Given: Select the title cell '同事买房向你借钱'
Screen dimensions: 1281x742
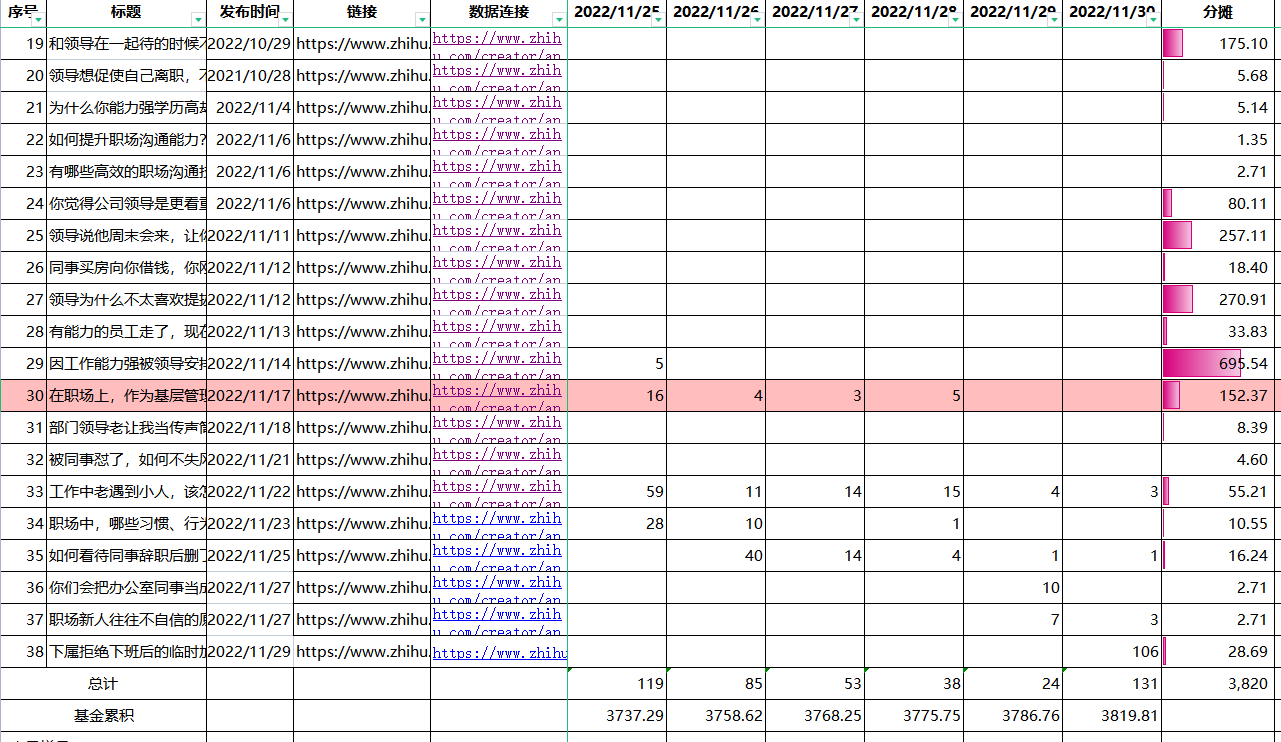Looking at the screenshot, I should 127,268.
